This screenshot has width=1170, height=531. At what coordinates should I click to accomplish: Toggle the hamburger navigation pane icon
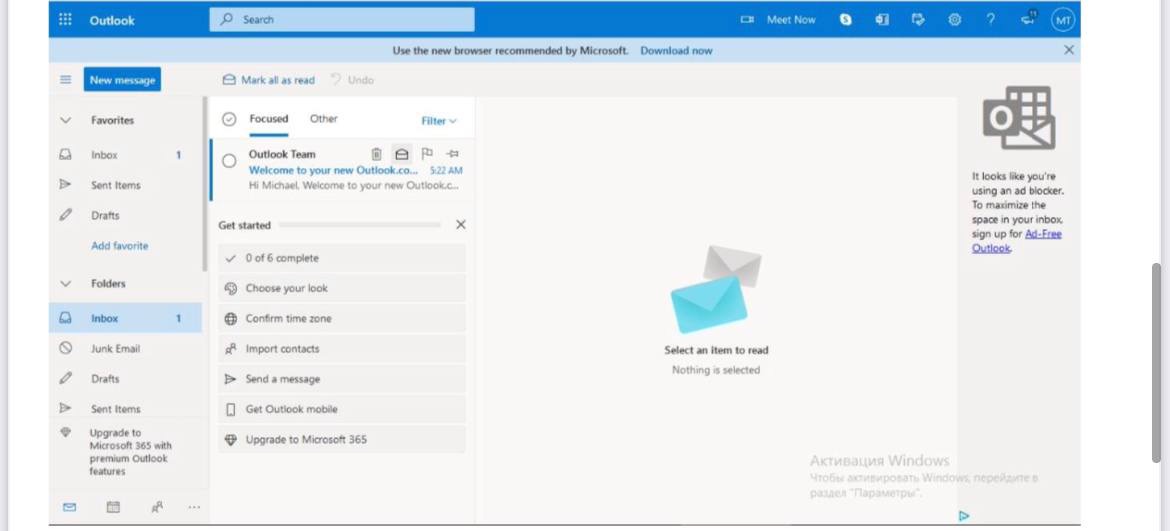pyautogui.click(x=66, y=80)
